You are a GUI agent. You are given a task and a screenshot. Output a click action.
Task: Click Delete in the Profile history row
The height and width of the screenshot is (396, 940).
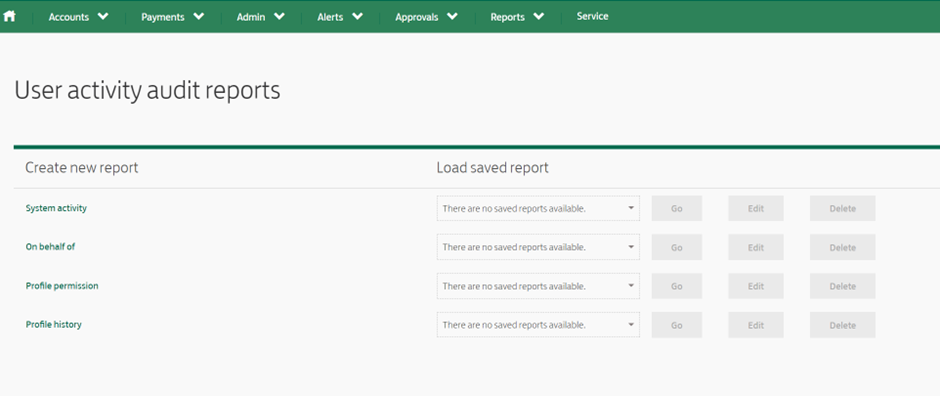click(x=842, y=325)
